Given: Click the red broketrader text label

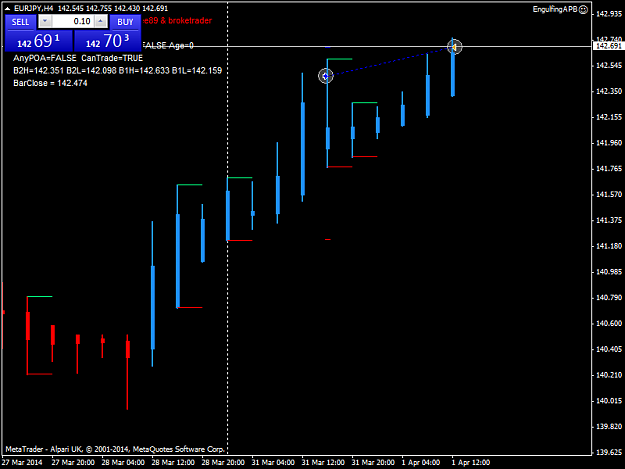Looking at the screenshot, I should click(177, 21).
